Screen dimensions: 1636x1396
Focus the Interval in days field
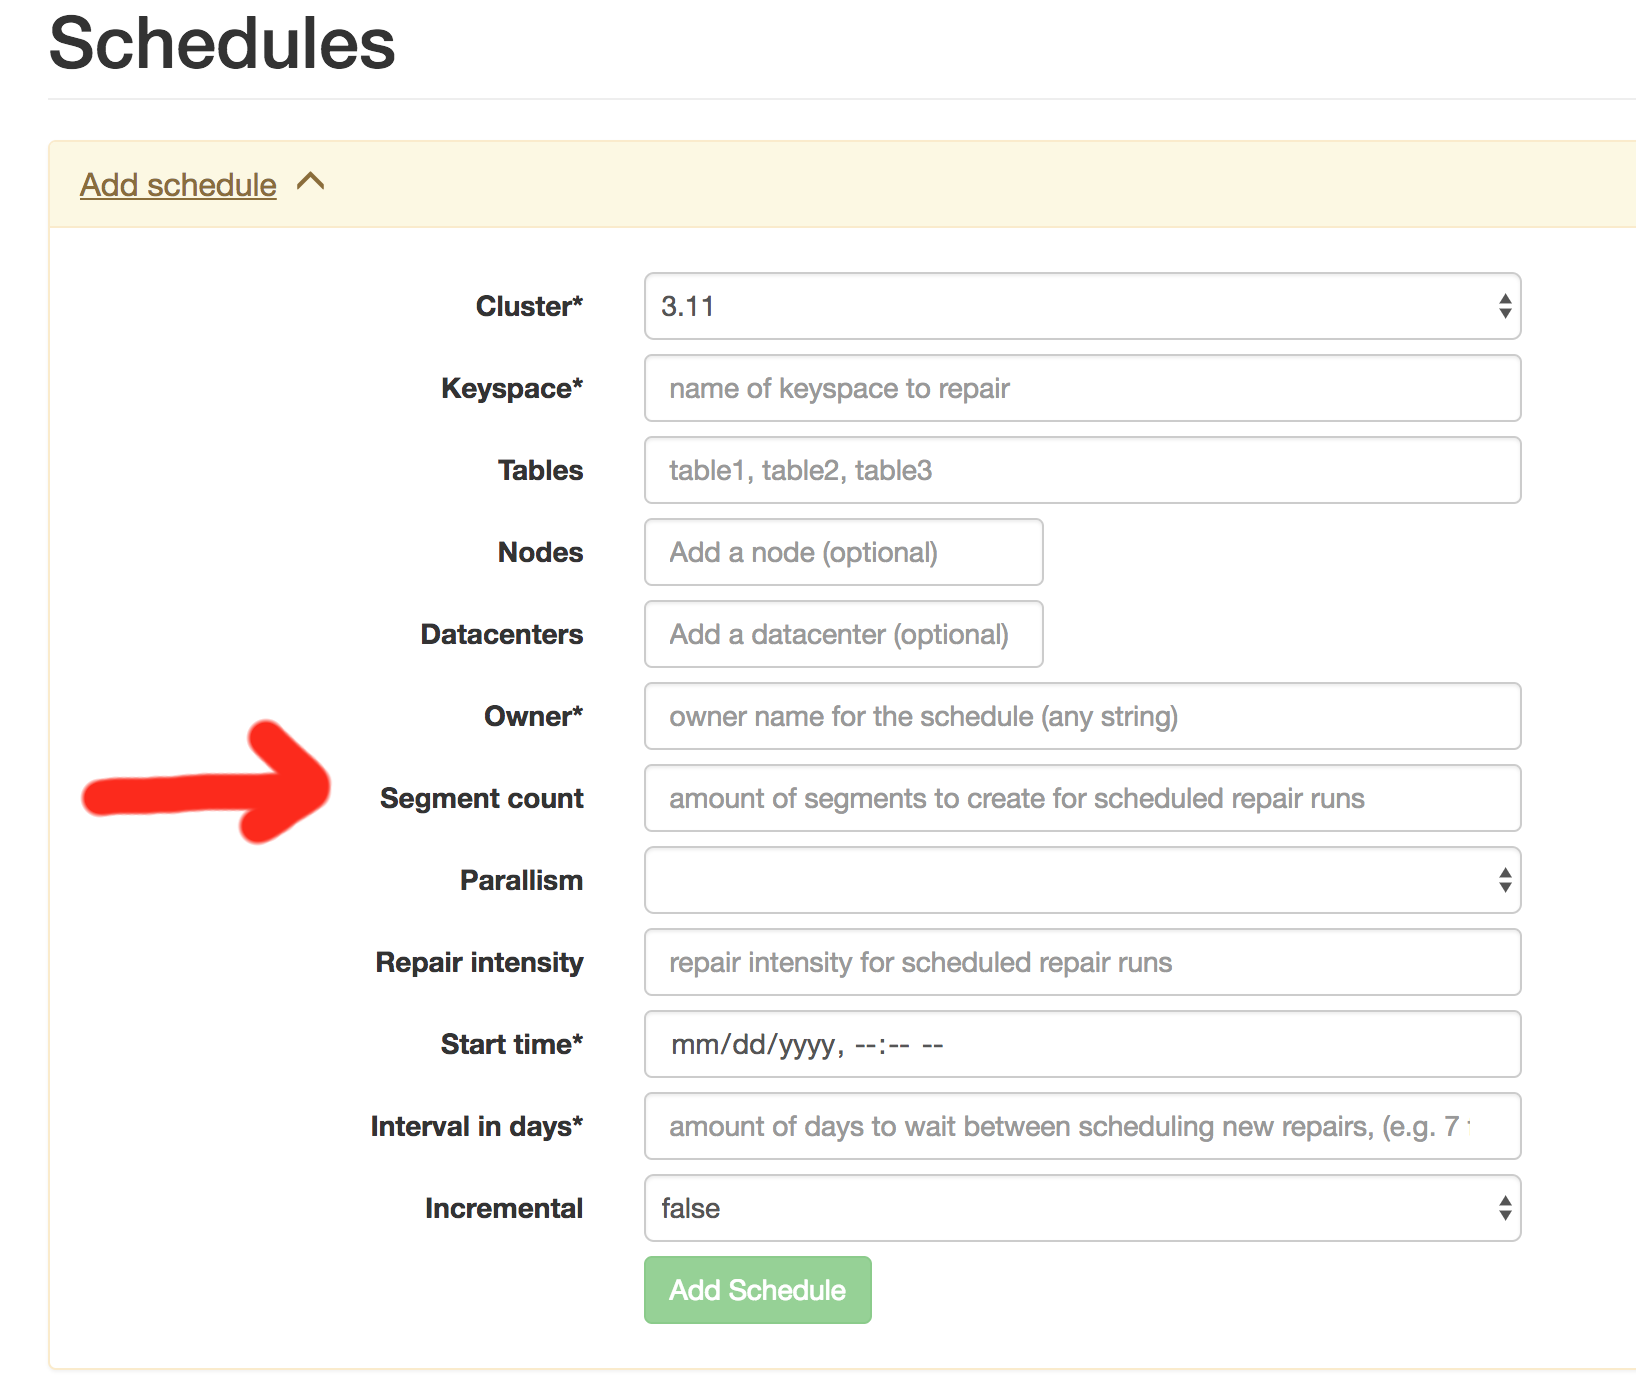(1082, 1126)
